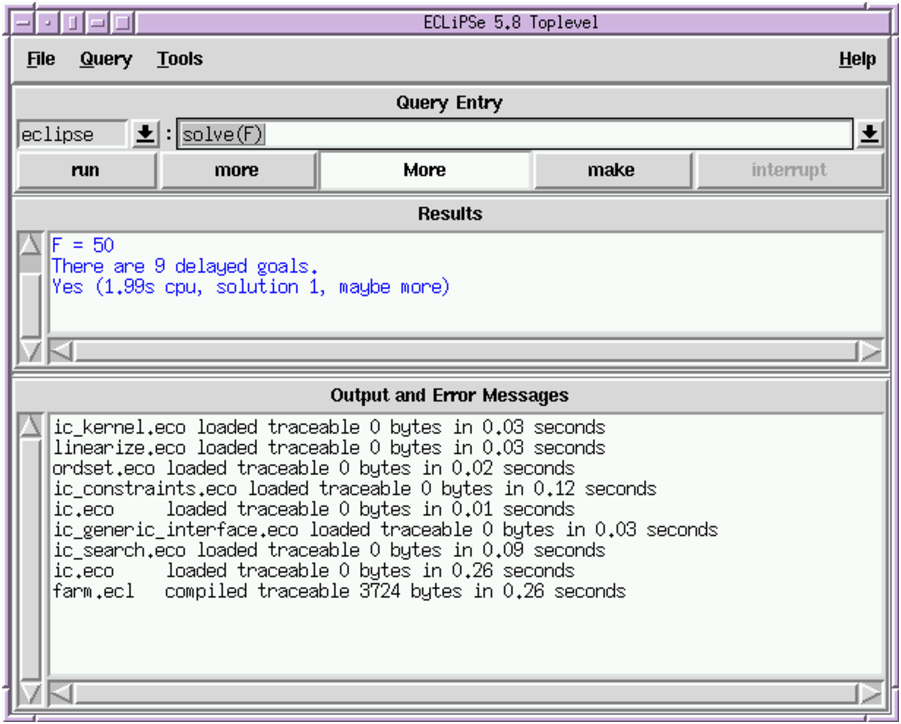Viewport: 901px width, 724px height.
Task: Open the Tools menu
Action: [180, 59]
